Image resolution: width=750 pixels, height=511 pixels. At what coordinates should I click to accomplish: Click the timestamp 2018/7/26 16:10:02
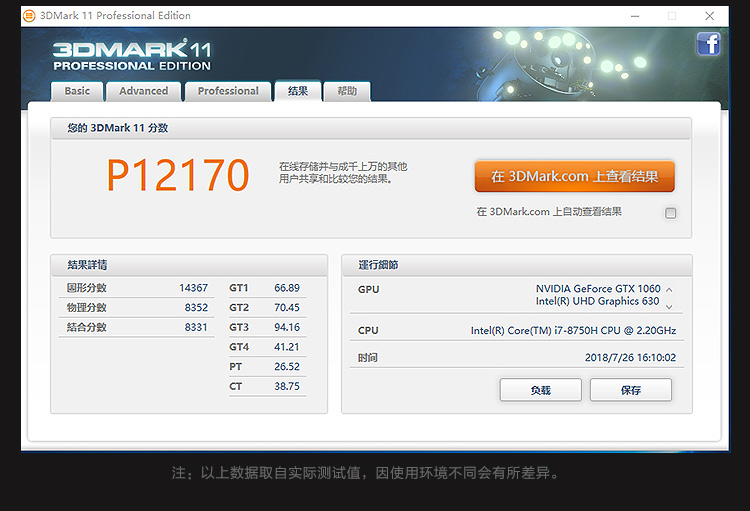click(630, 357)
